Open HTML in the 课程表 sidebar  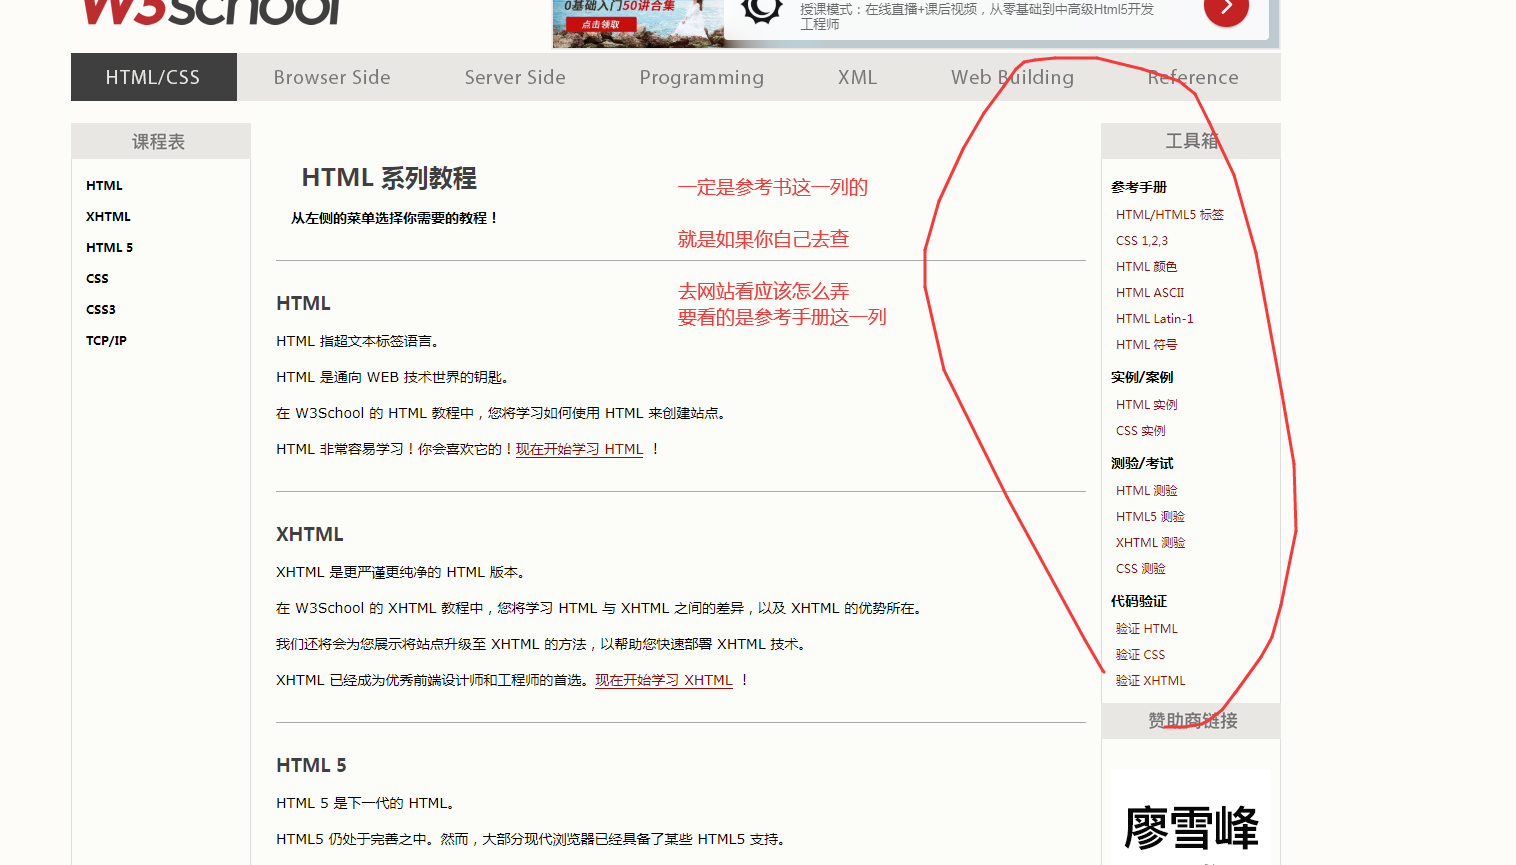[104, 186]
